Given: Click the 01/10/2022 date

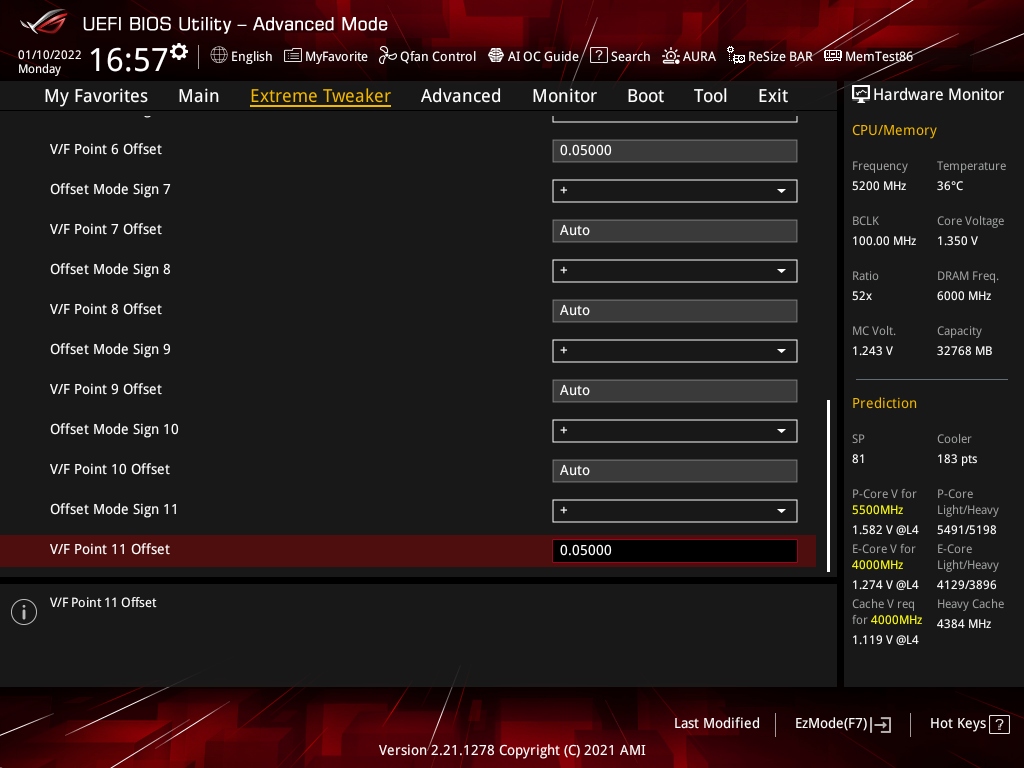Looking at the screenshot, I should pos(50,55).
